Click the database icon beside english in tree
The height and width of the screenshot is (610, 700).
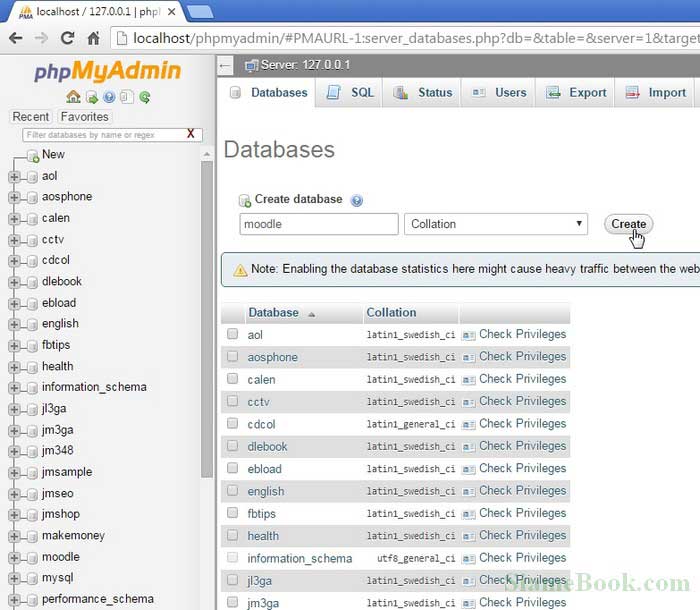32,324
